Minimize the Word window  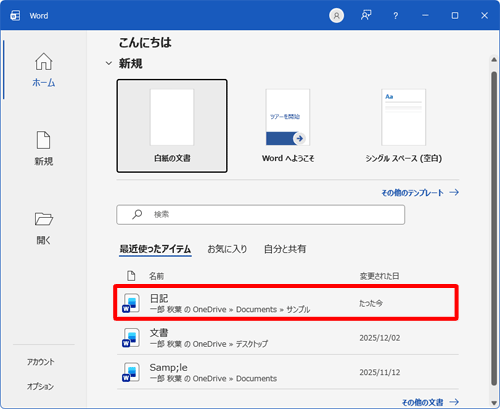point(425,16)
